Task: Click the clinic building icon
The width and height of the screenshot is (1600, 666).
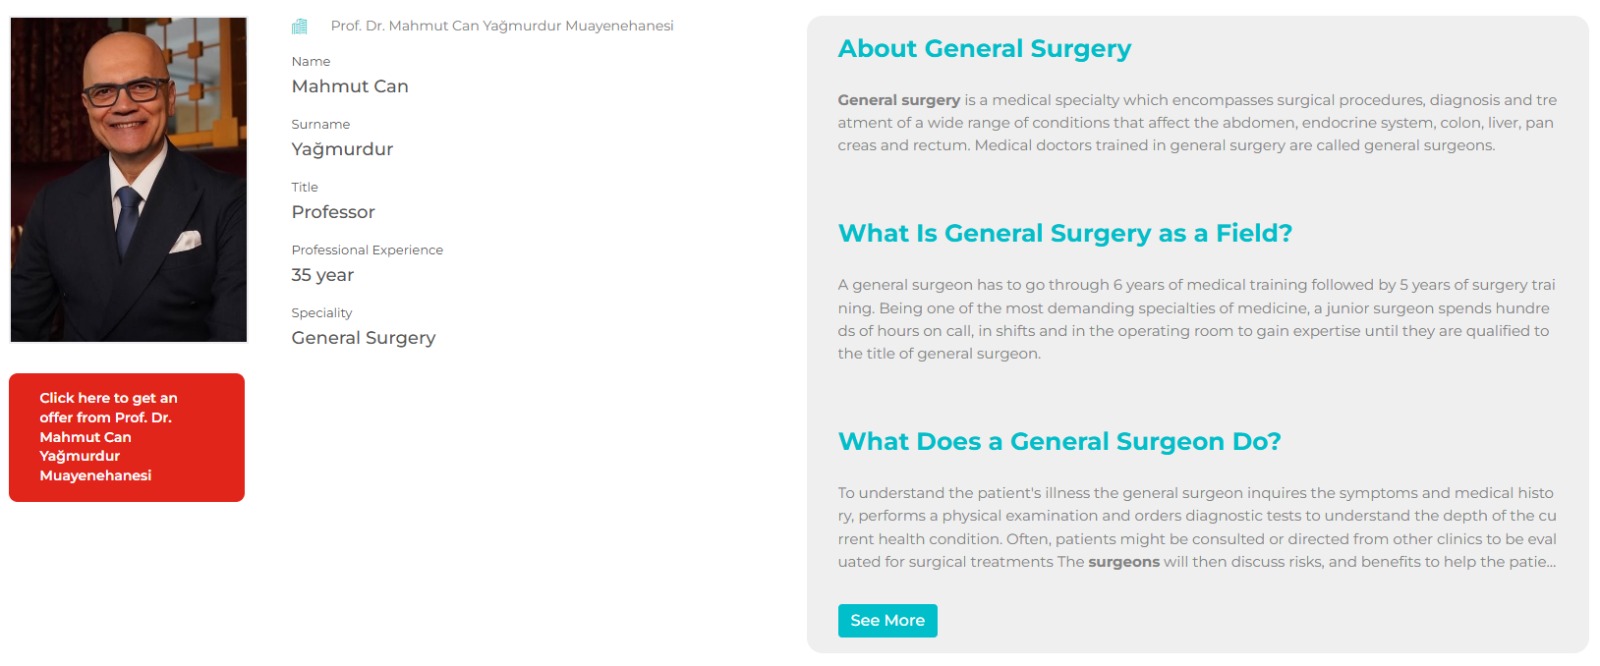Action: [299, 26]
